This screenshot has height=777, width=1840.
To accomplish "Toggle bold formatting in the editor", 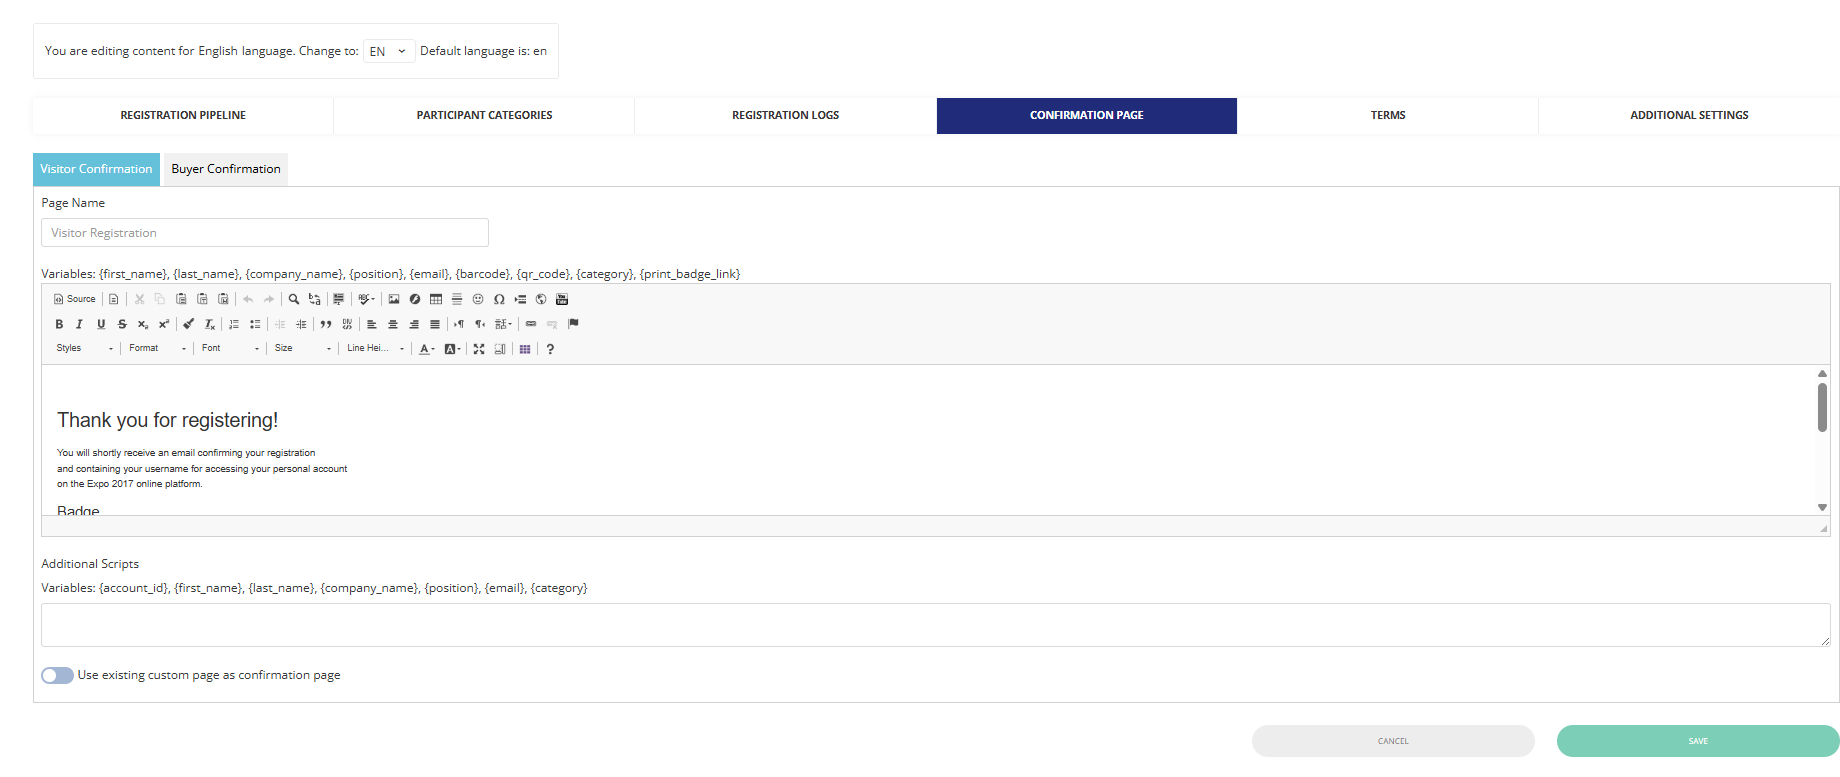I will [x=59, y=324].
